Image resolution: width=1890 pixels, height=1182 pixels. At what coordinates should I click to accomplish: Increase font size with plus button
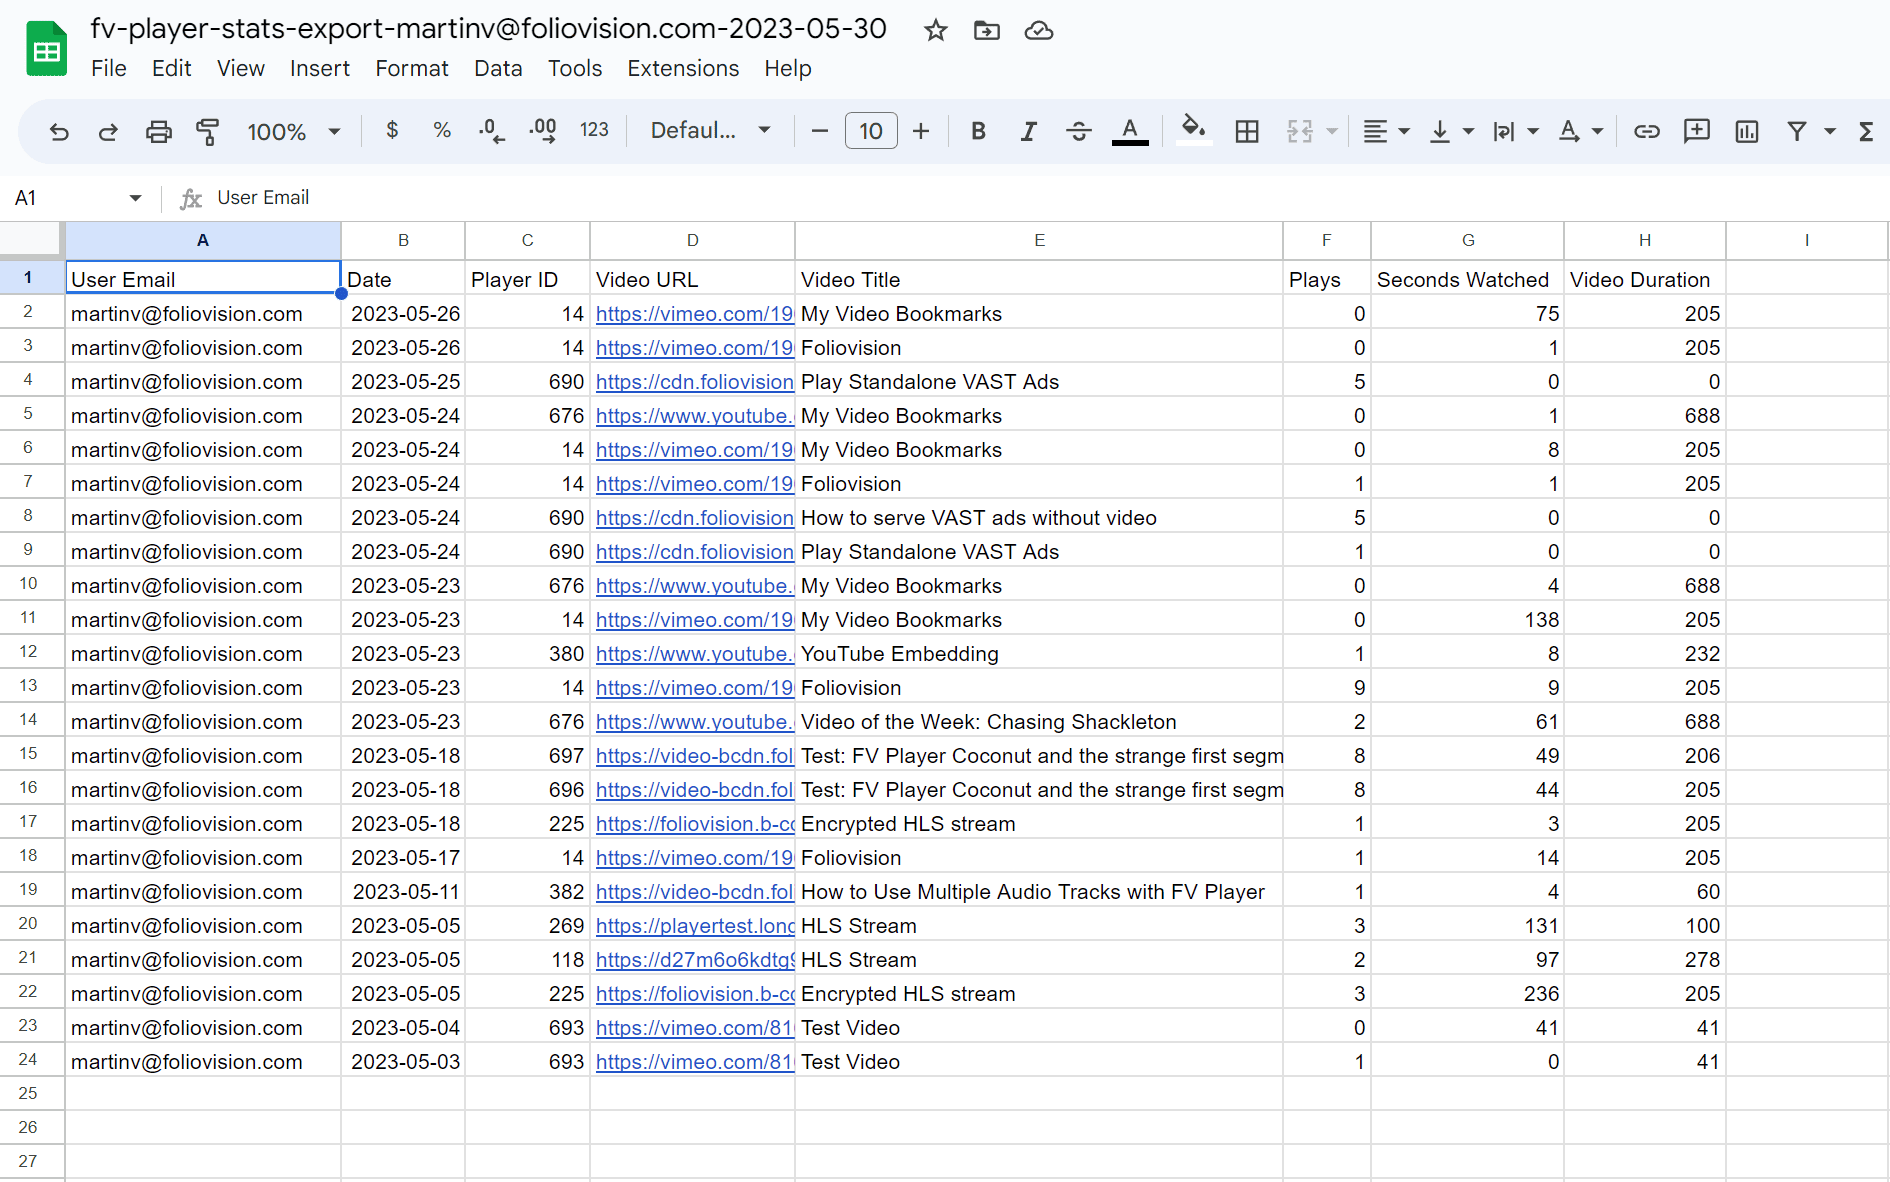(921, 131)
